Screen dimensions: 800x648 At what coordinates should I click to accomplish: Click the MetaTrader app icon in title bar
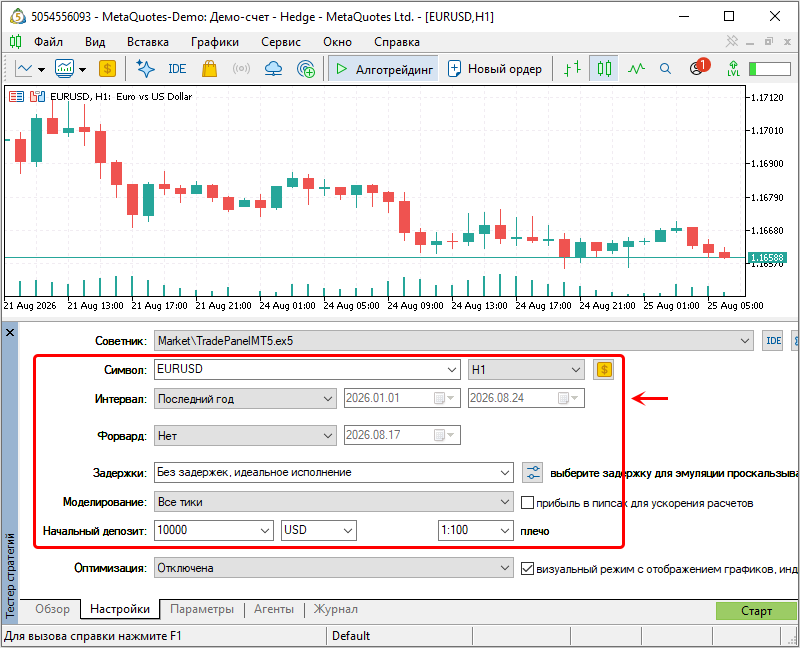[x=17, y=17]
